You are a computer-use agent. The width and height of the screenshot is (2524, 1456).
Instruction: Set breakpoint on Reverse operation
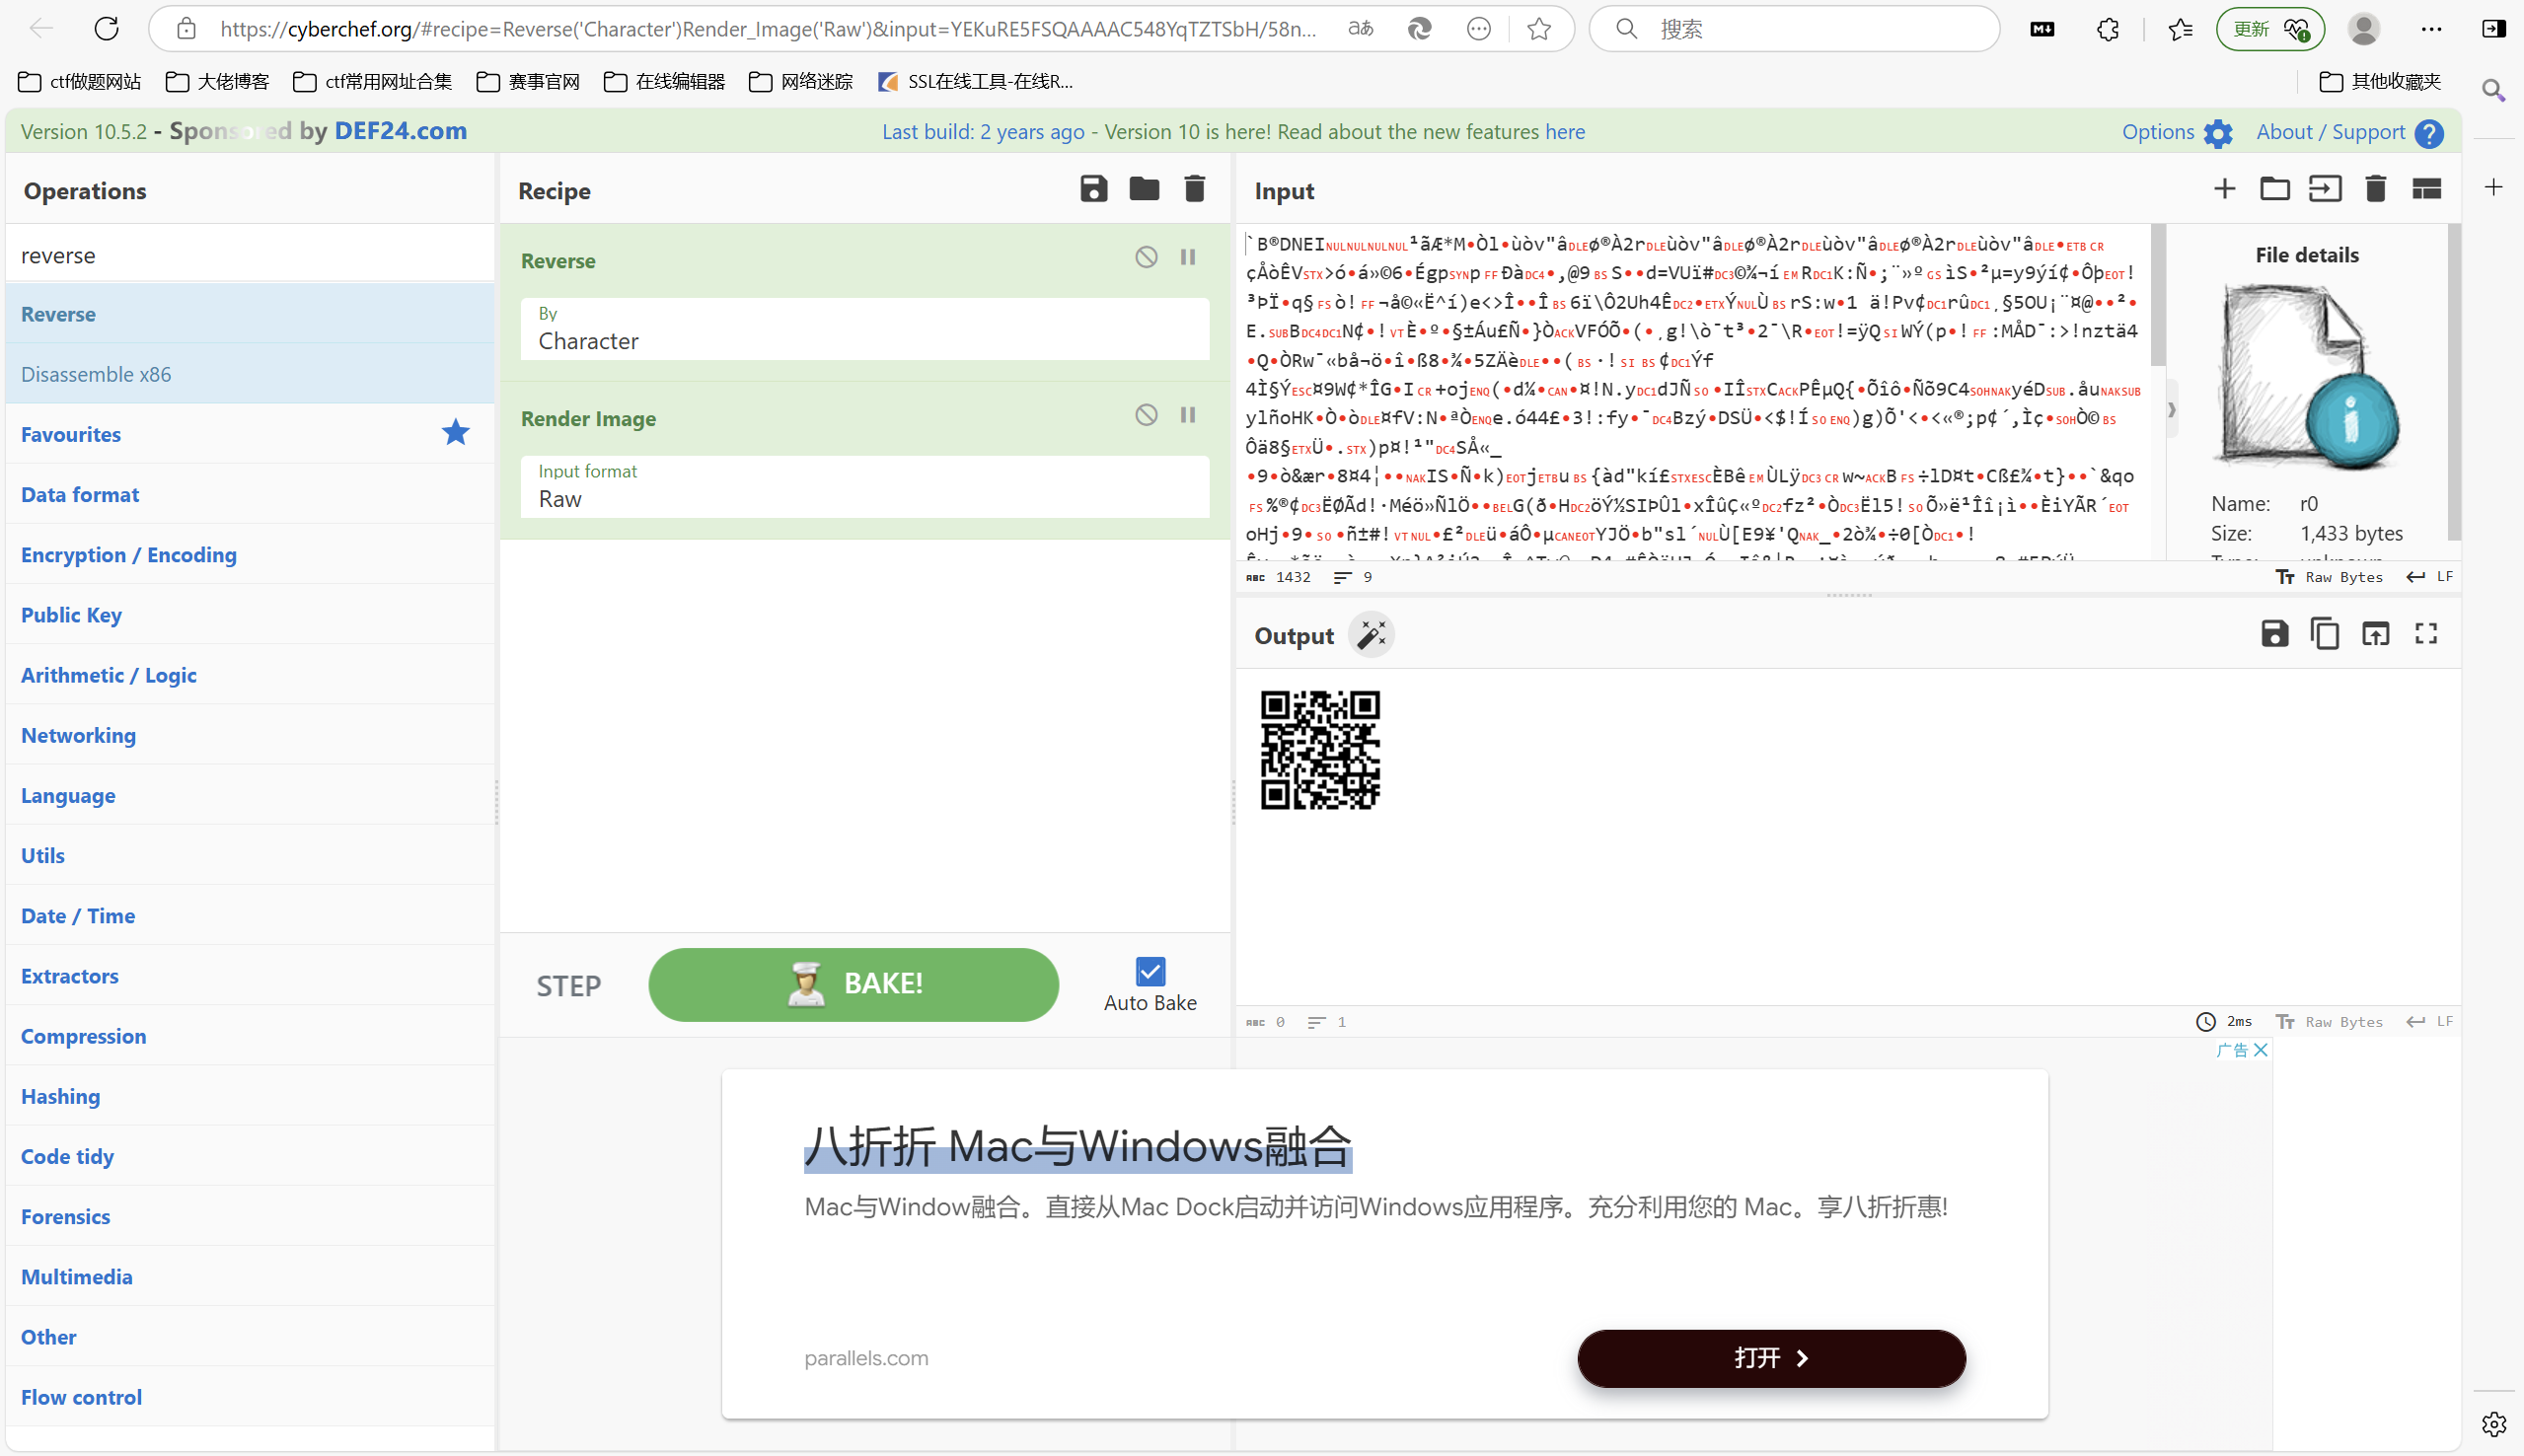click(1188, 257)
